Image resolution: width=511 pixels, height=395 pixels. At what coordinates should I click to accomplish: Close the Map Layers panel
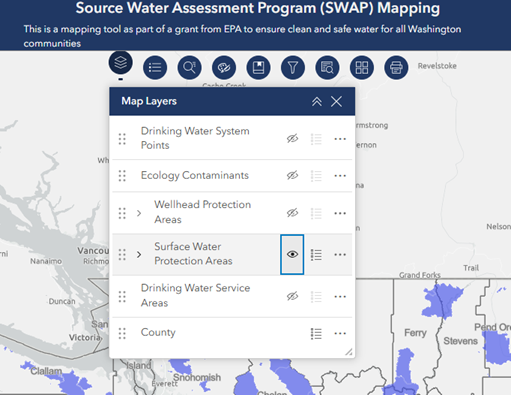[336, 101]
